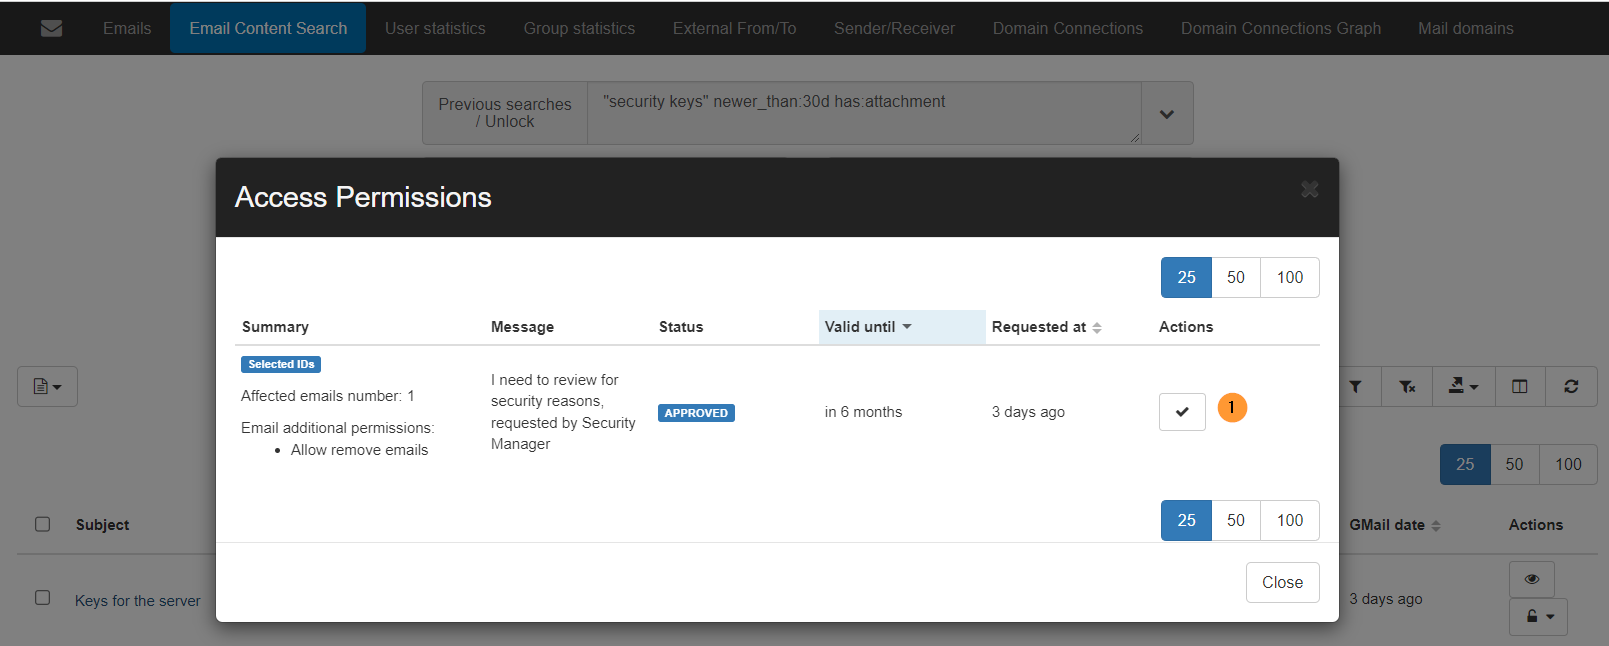Set background table page size to 100
The image size is (1609, 646).
(1568, 464)
